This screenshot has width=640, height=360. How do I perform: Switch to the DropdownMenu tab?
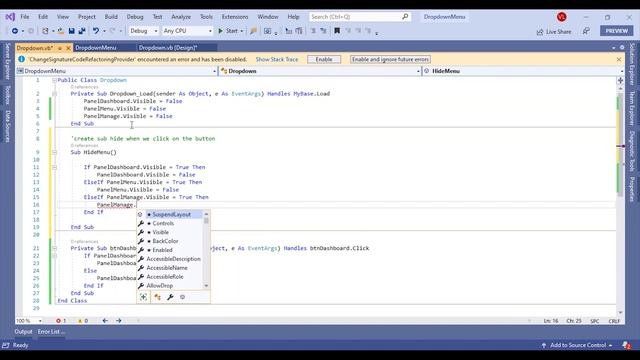(x=96, y=48)
